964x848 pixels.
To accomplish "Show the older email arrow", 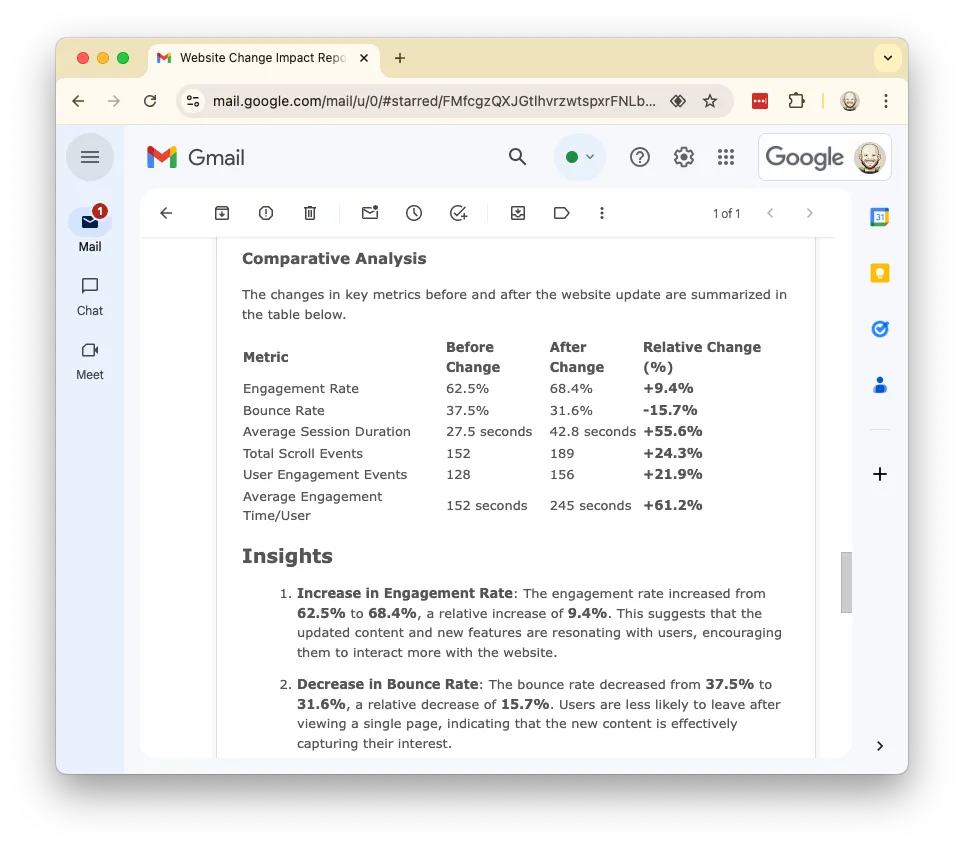I will coord(809,213).
